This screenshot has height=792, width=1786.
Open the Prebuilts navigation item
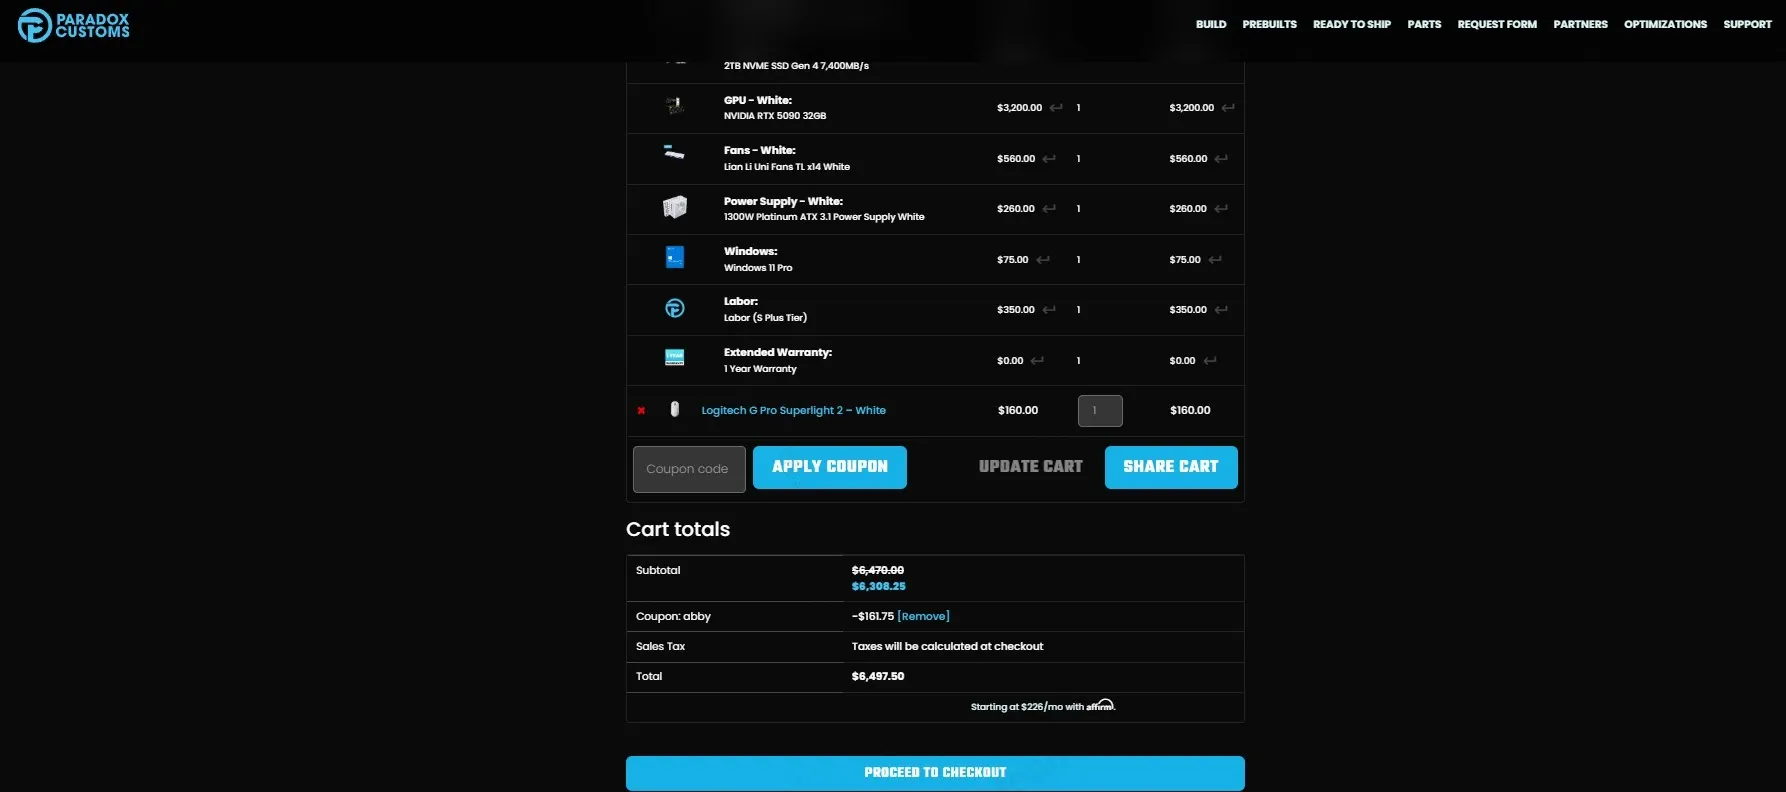click(x=1269, y=24)
